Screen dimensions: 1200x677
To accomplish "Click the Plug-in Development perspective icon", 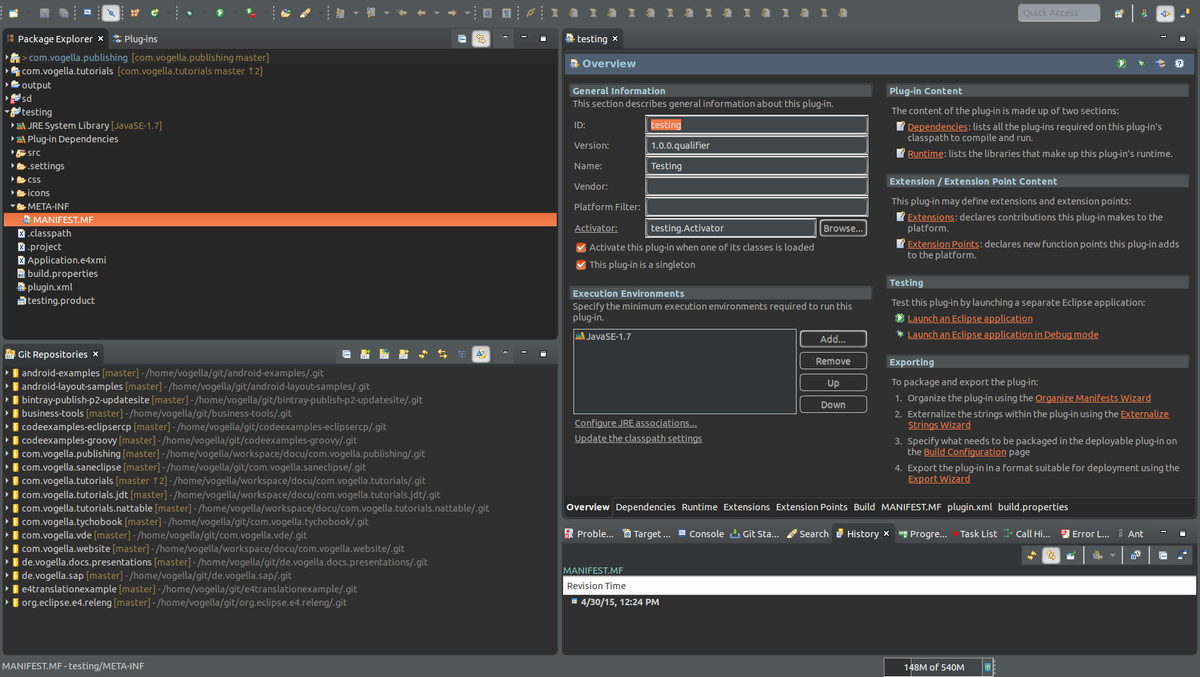I will pyautogui.click(x=1165, y=13).
